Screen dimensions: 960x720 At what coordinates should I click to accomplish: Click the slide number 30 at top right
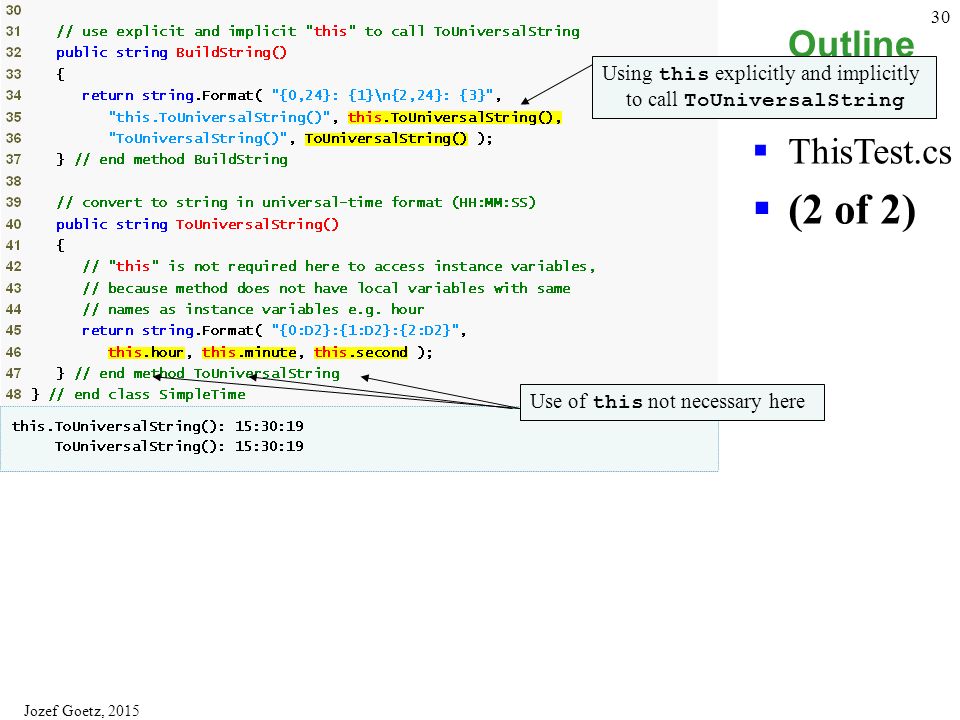pos(940,17)
